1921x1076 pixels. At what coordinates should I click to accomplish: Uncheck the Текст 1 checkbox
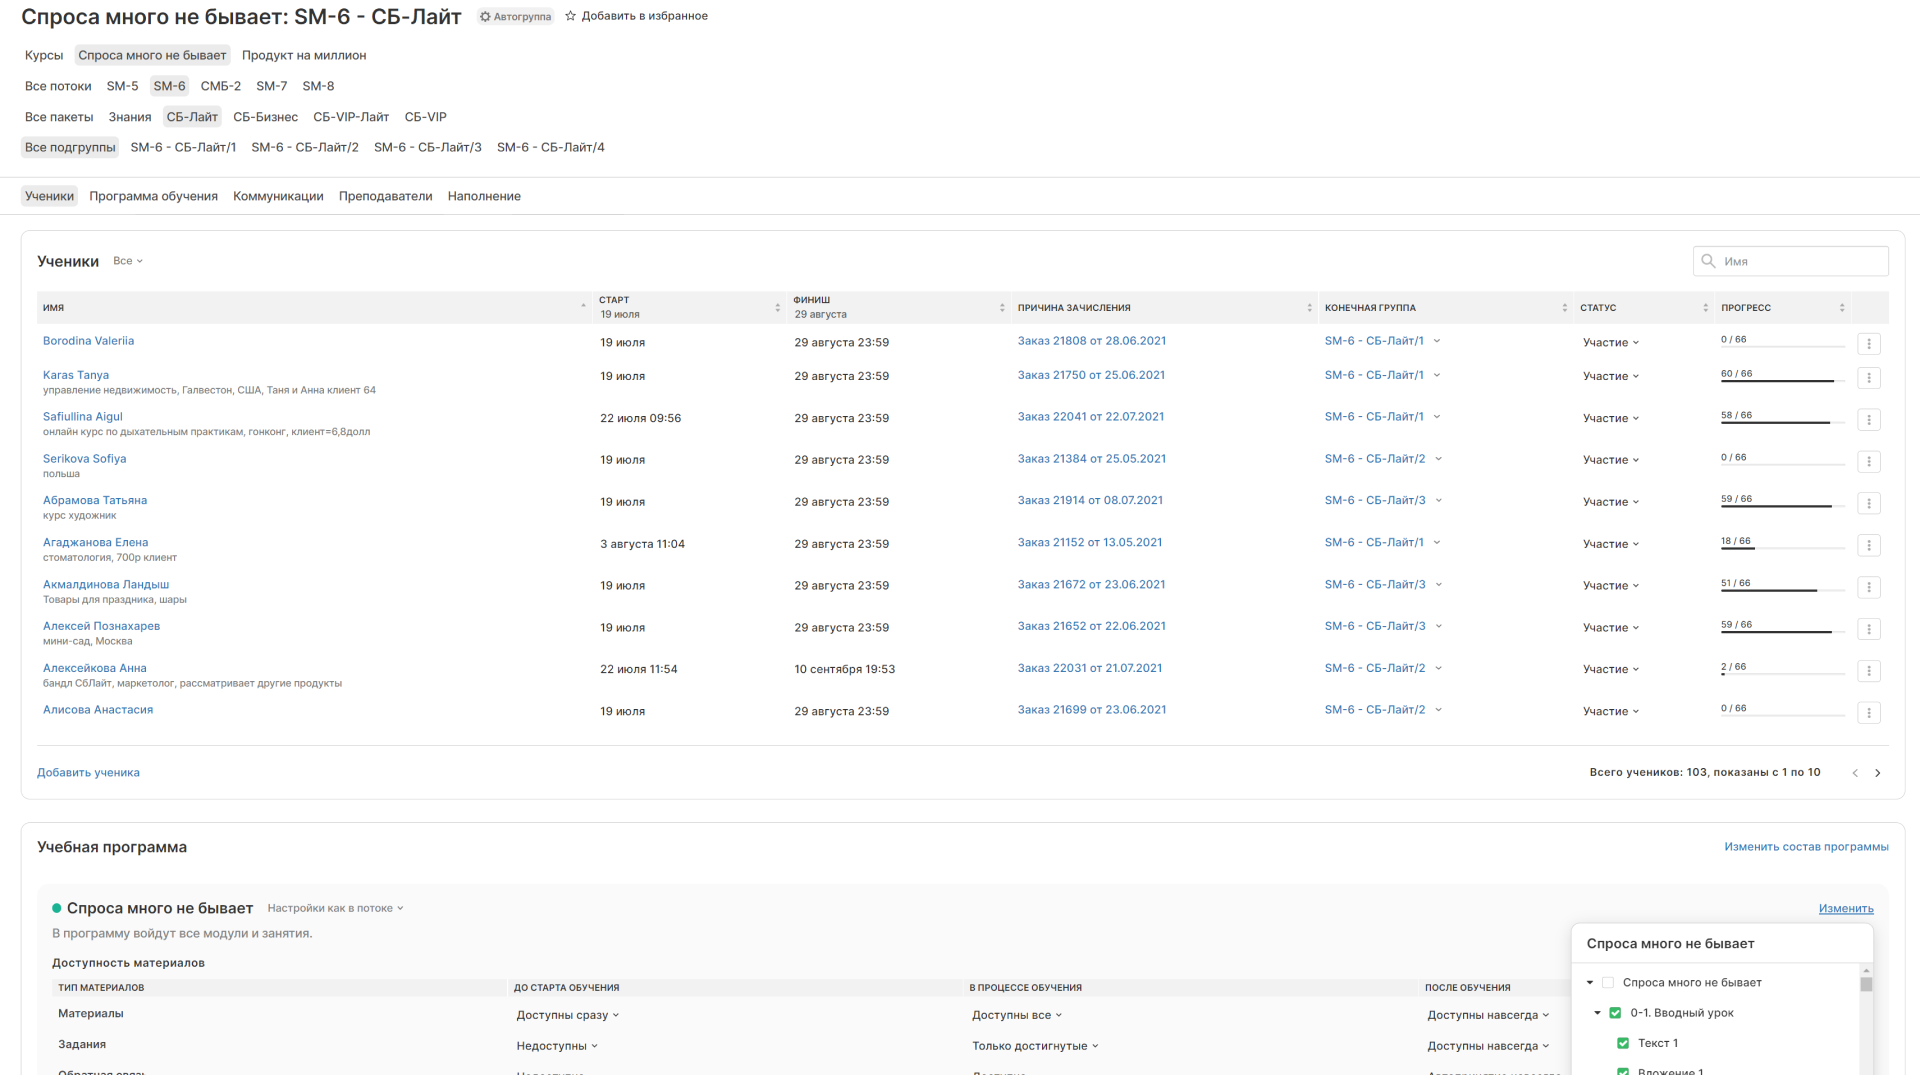tap(1623, 1044)
